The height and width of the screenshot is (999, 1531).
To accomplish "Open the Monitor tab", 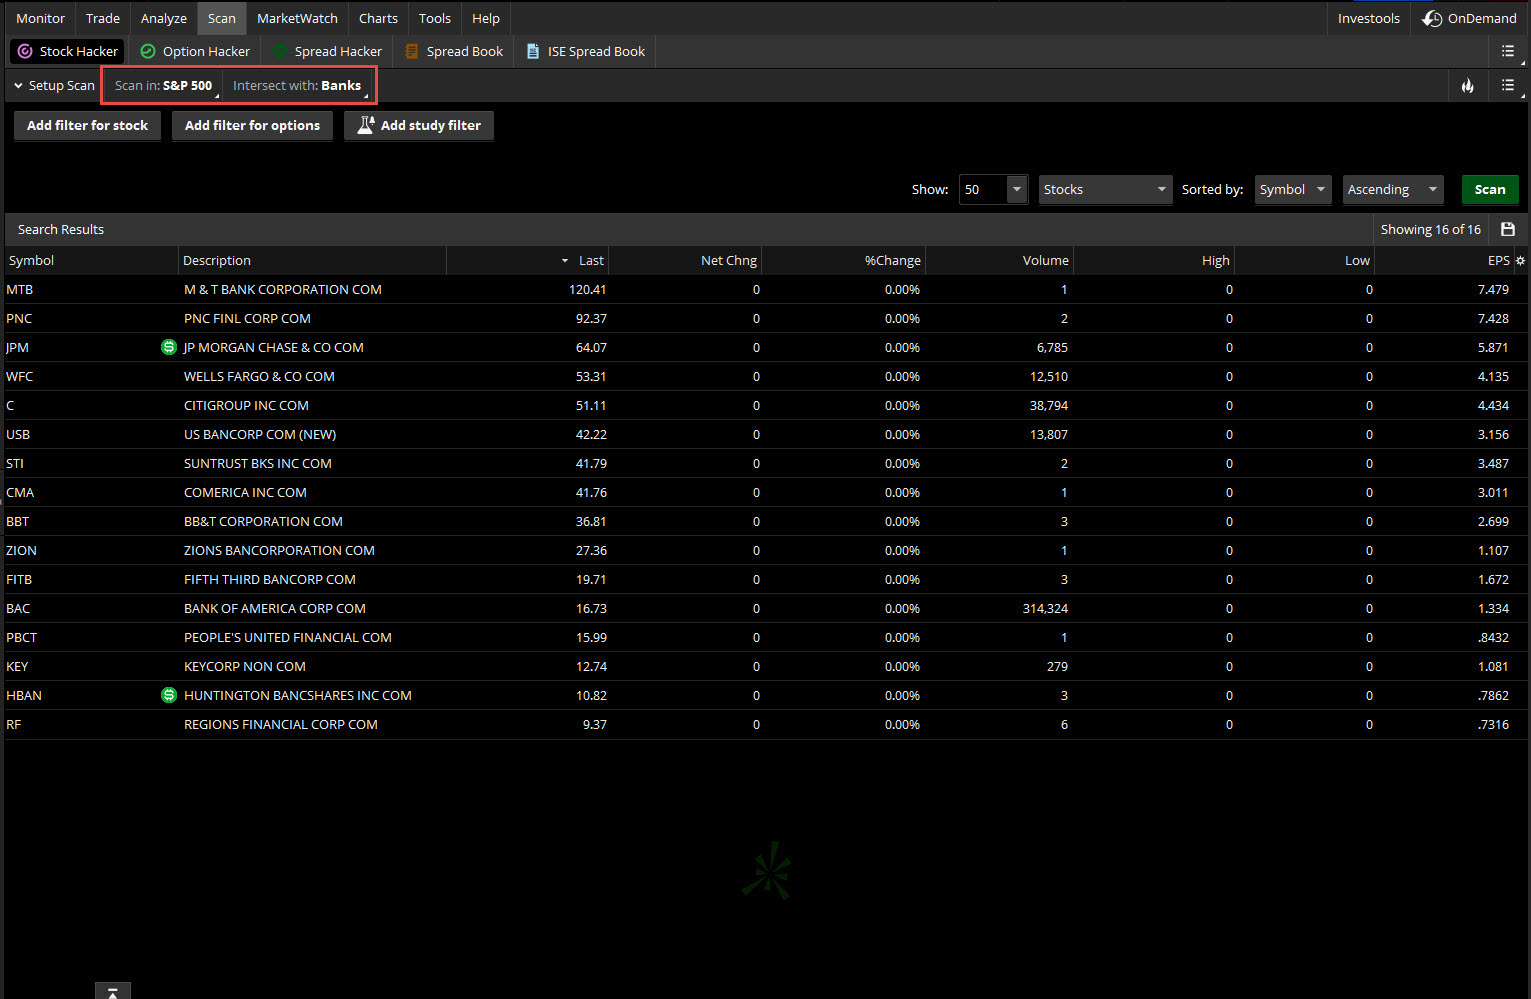I will (x=40, y=18).
